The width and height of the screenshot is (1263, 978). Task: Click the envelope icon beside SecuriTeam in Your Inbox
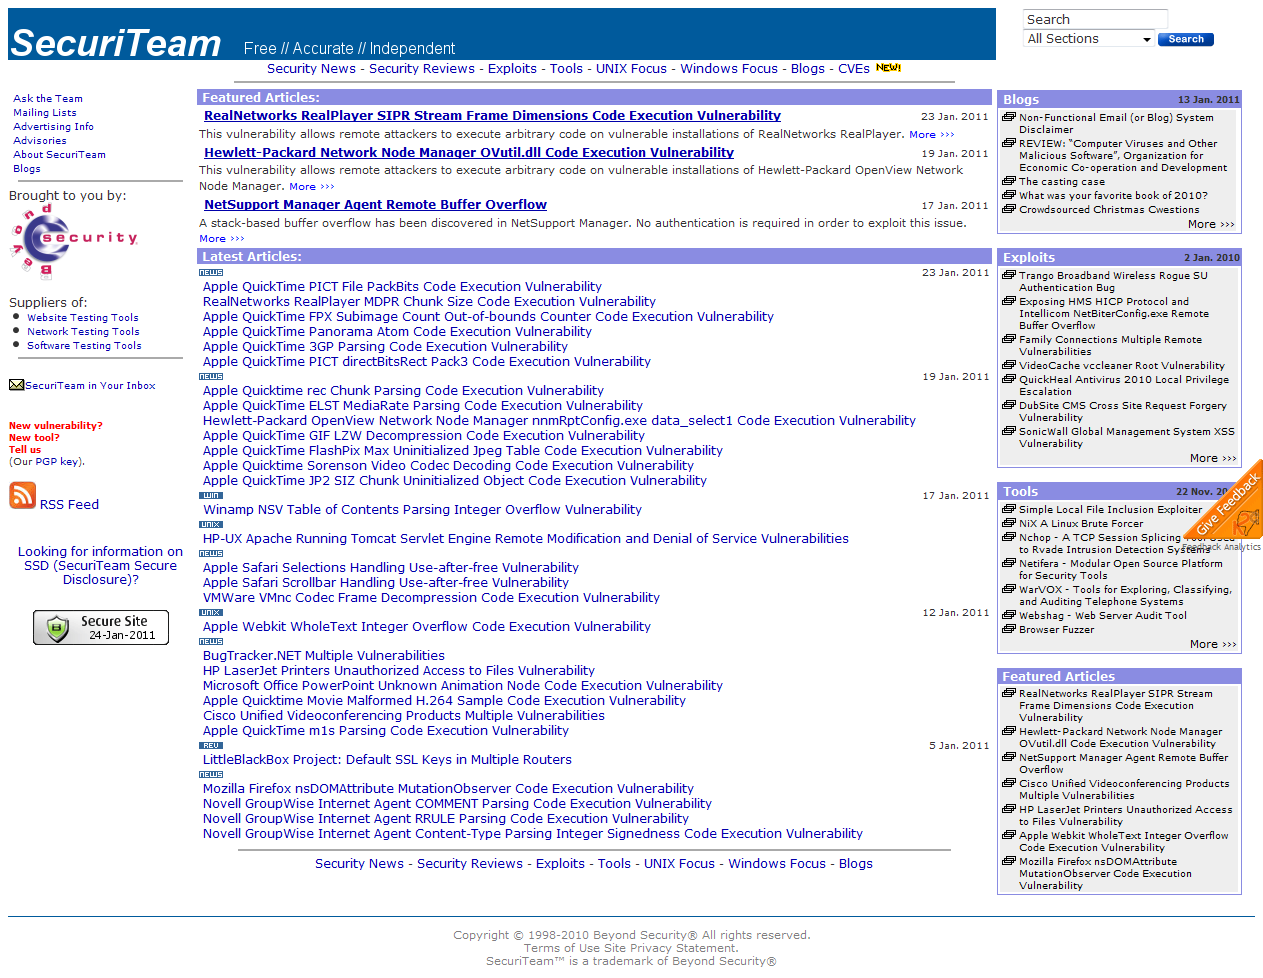coord(15,383)
